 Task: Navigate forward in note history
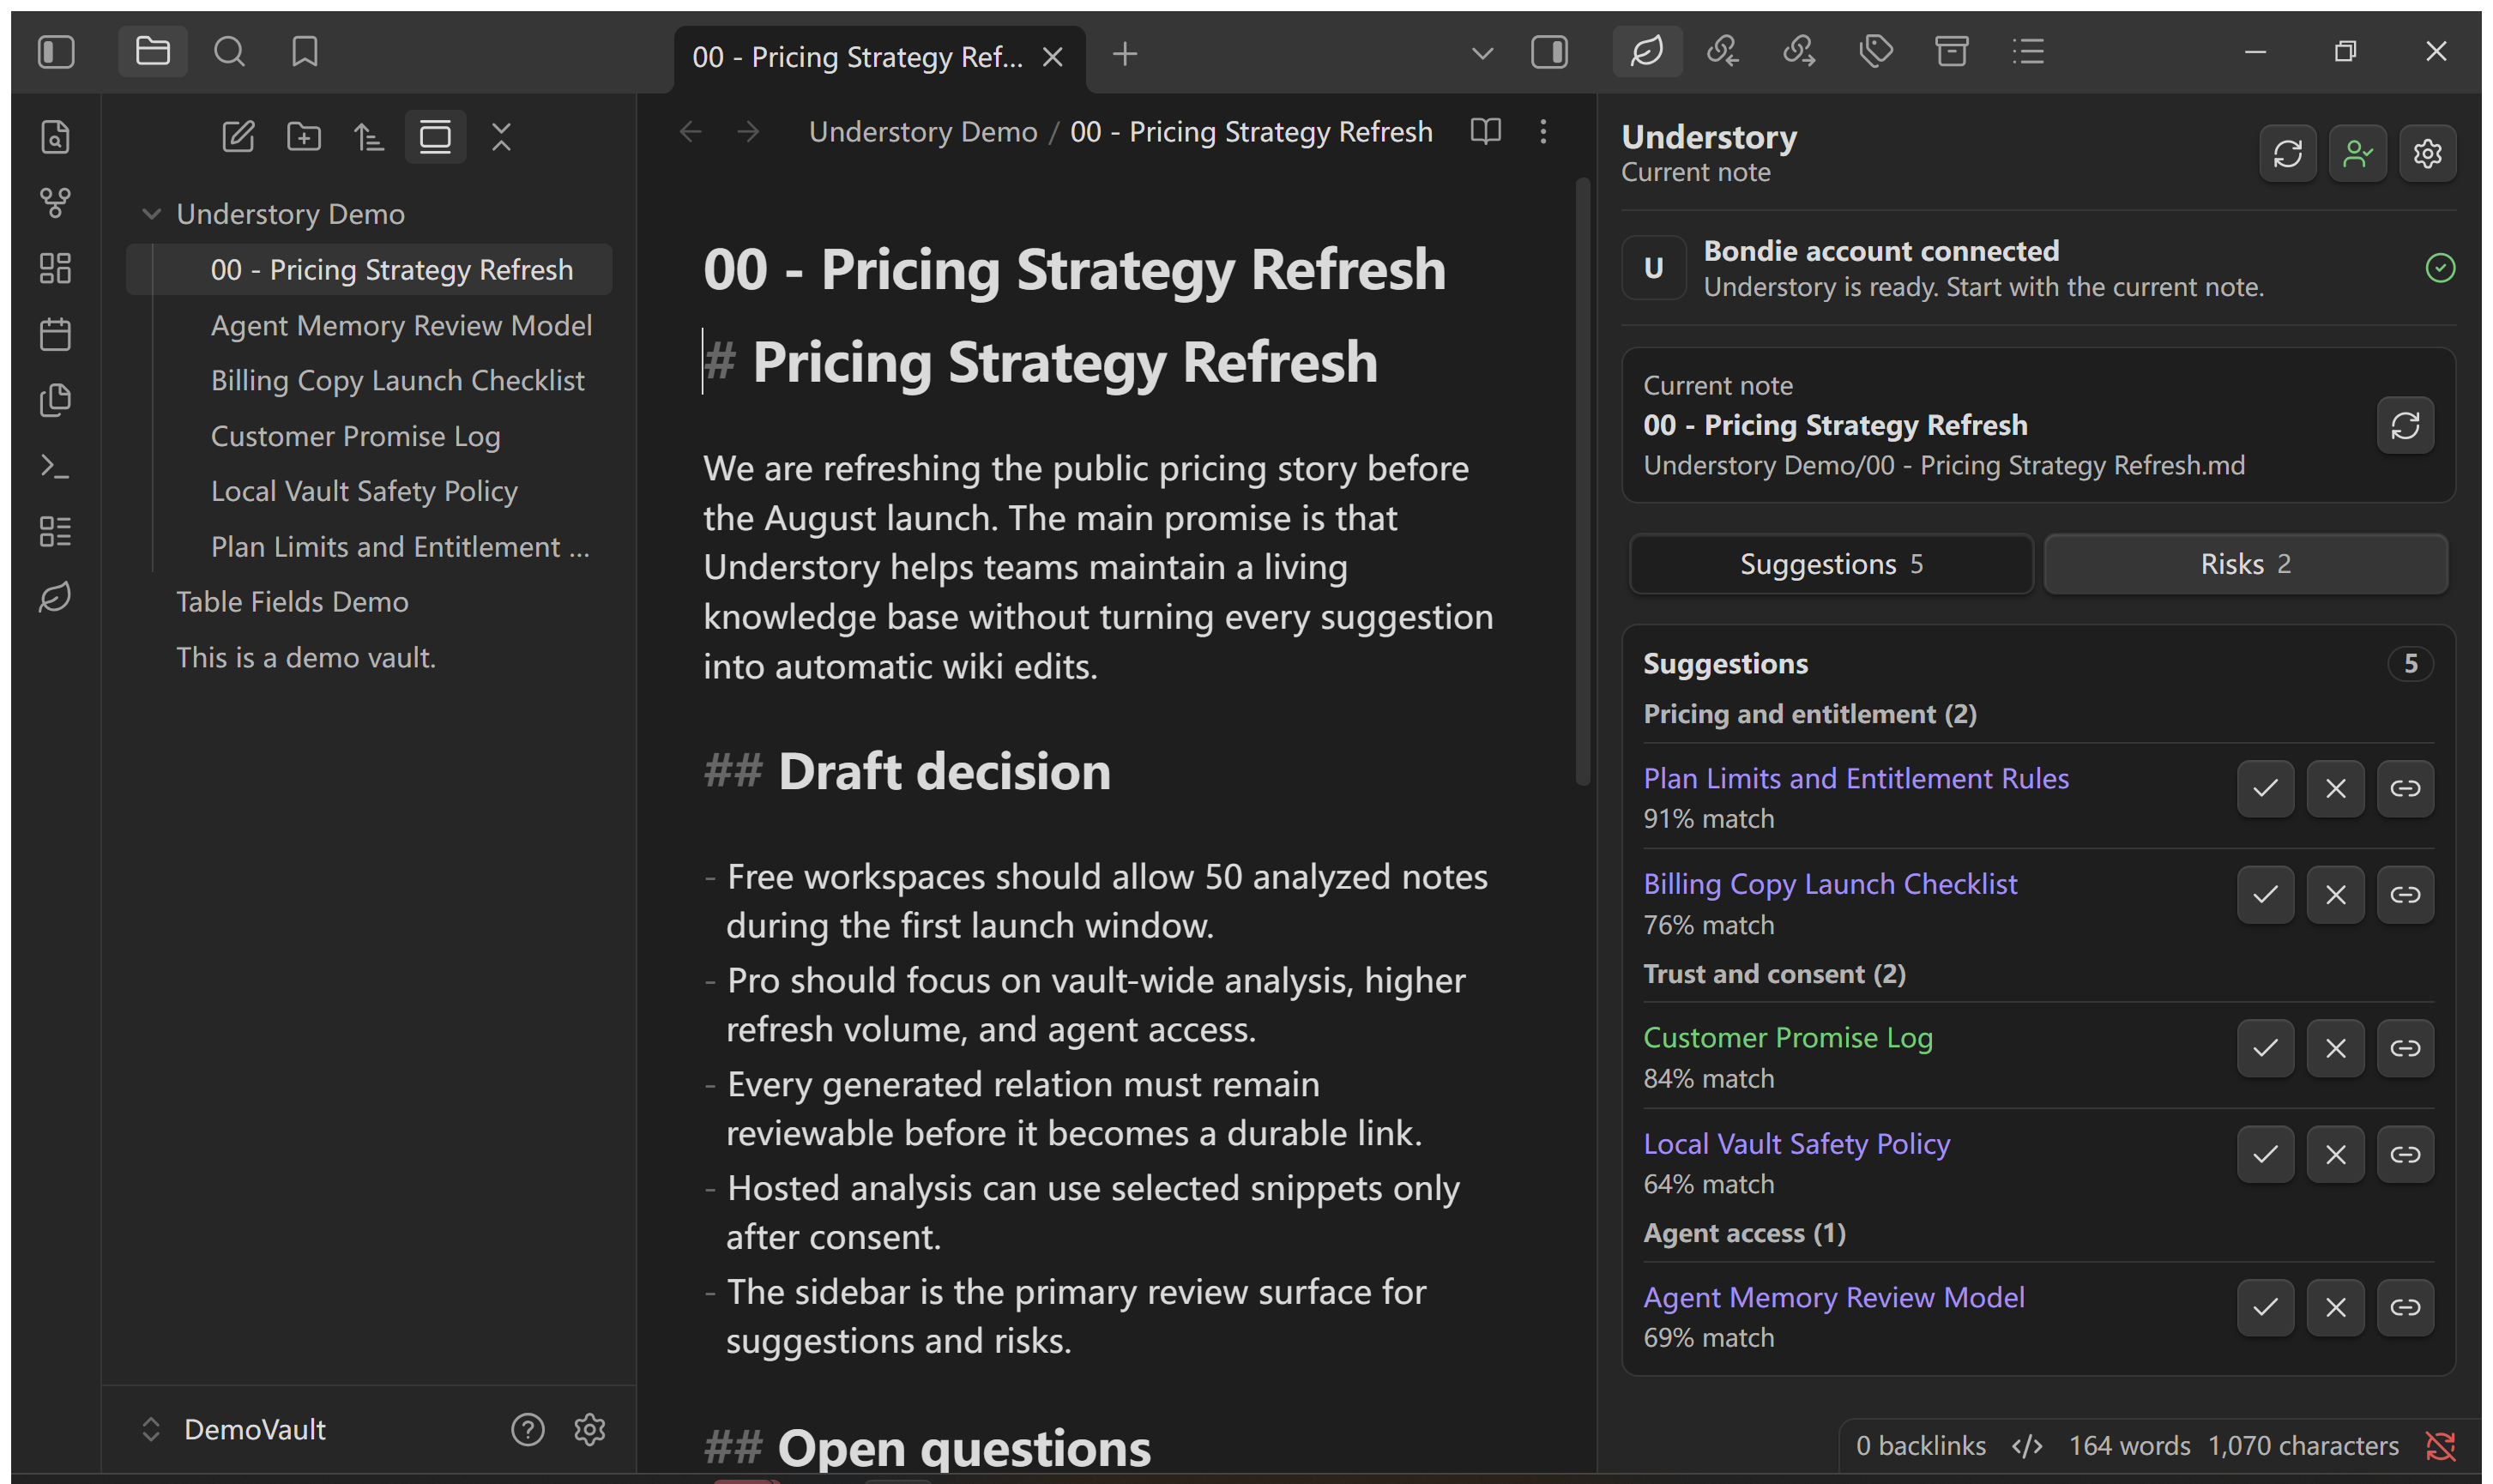pos(748,132)
